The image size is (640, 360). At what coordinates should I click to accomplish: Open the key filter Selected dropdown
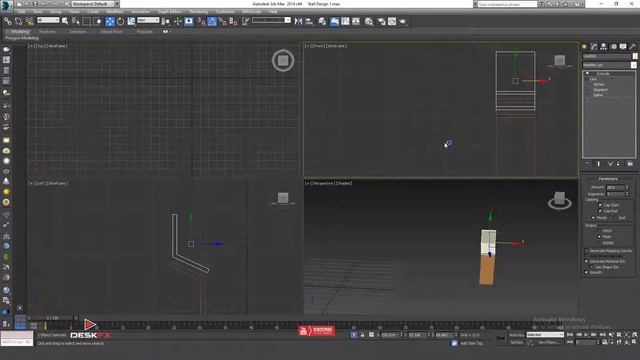point(545,335)
